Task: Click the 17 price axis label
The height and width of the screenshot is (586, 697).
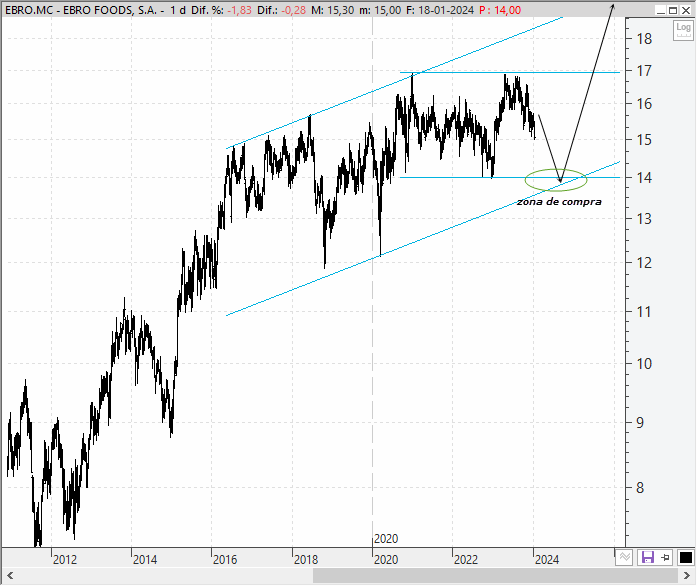Action: tap(644, 71)
